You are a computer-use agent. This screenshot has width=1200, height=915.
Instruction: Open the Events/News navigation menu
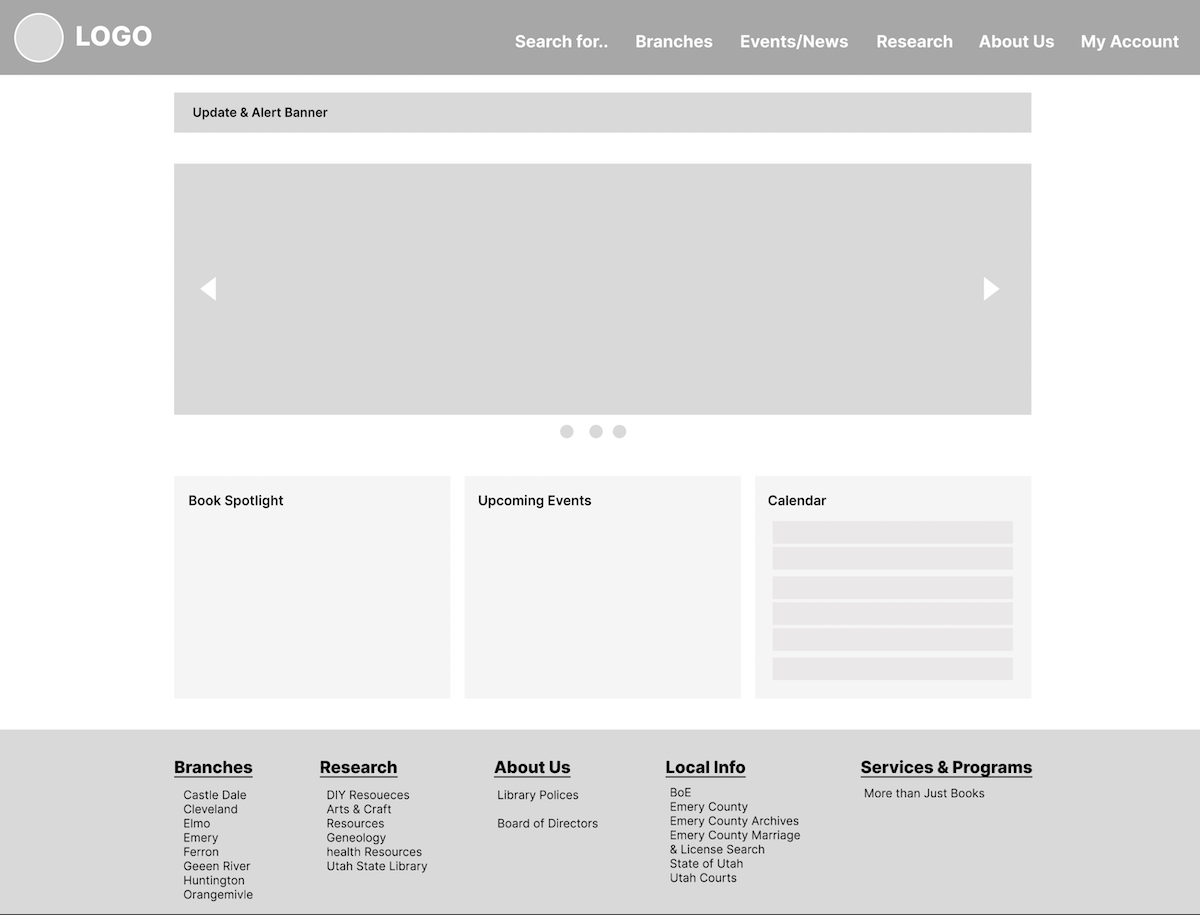coord(794,41)
